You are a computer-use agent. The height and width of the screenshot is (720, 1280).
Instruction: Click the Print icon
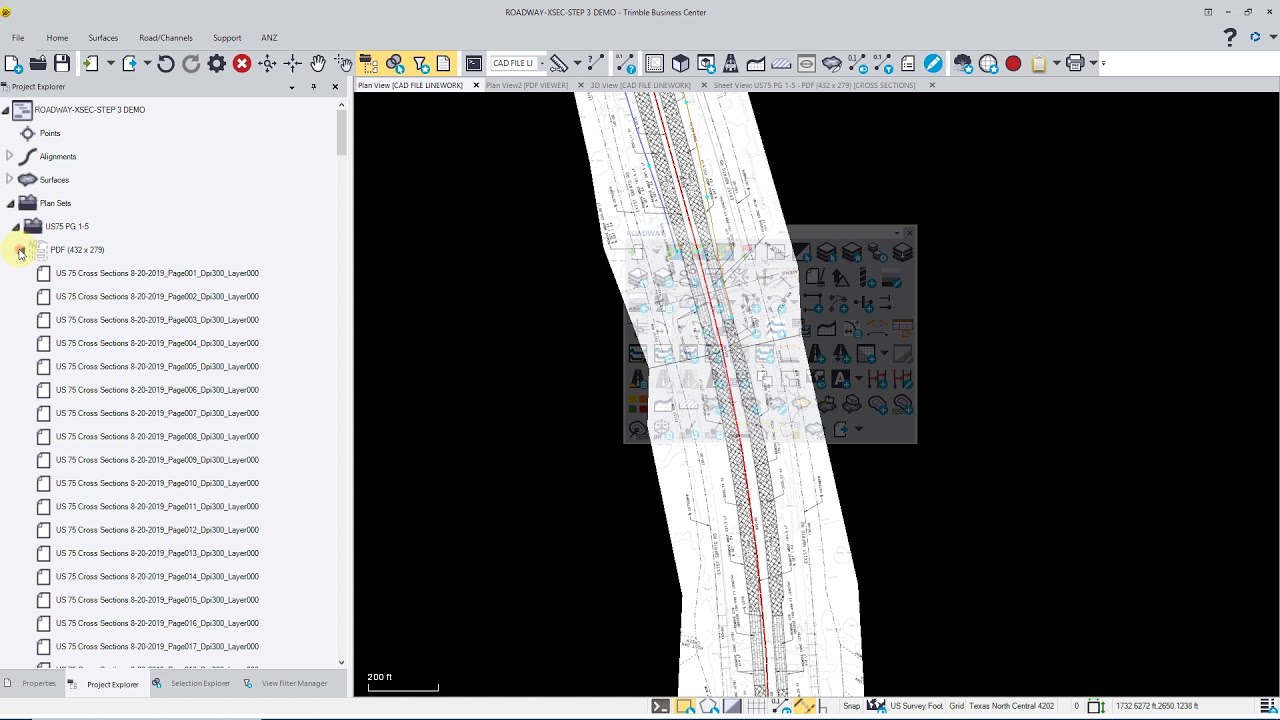[1075, 63]
